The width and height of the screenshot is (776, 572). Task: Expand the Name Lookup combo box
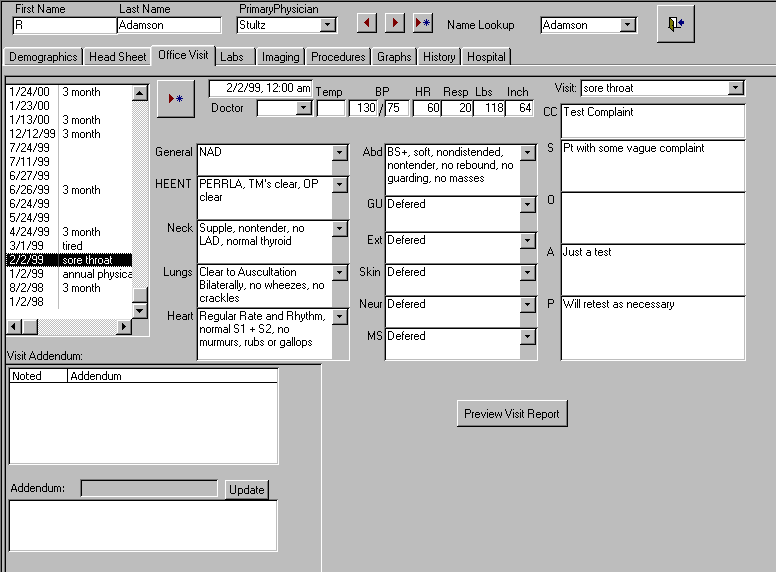(x=628, y=25)
